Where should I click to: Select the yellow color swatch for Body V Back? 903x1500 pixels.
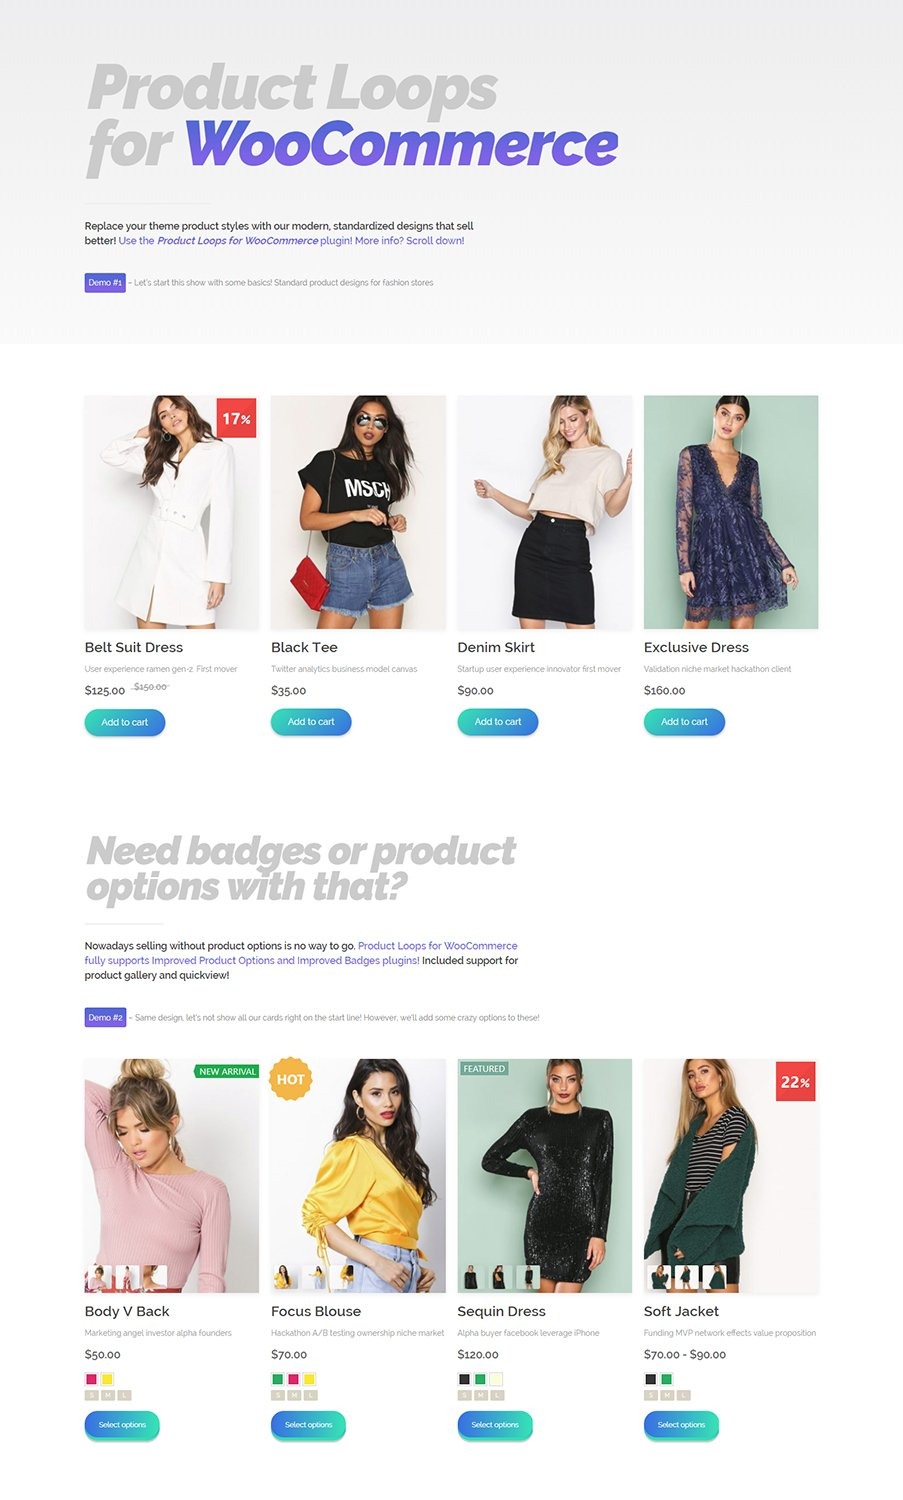pos(108,1379)
